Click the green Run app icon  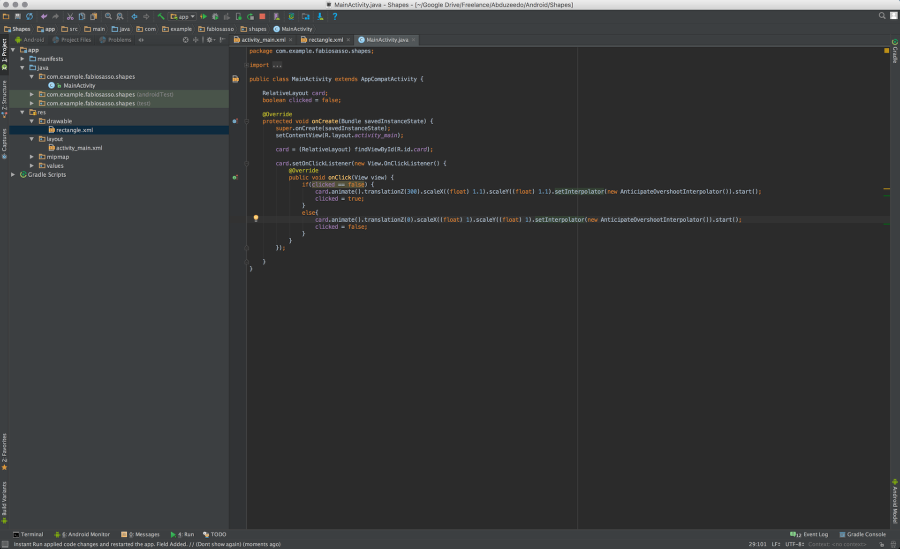tap(203, 17)
